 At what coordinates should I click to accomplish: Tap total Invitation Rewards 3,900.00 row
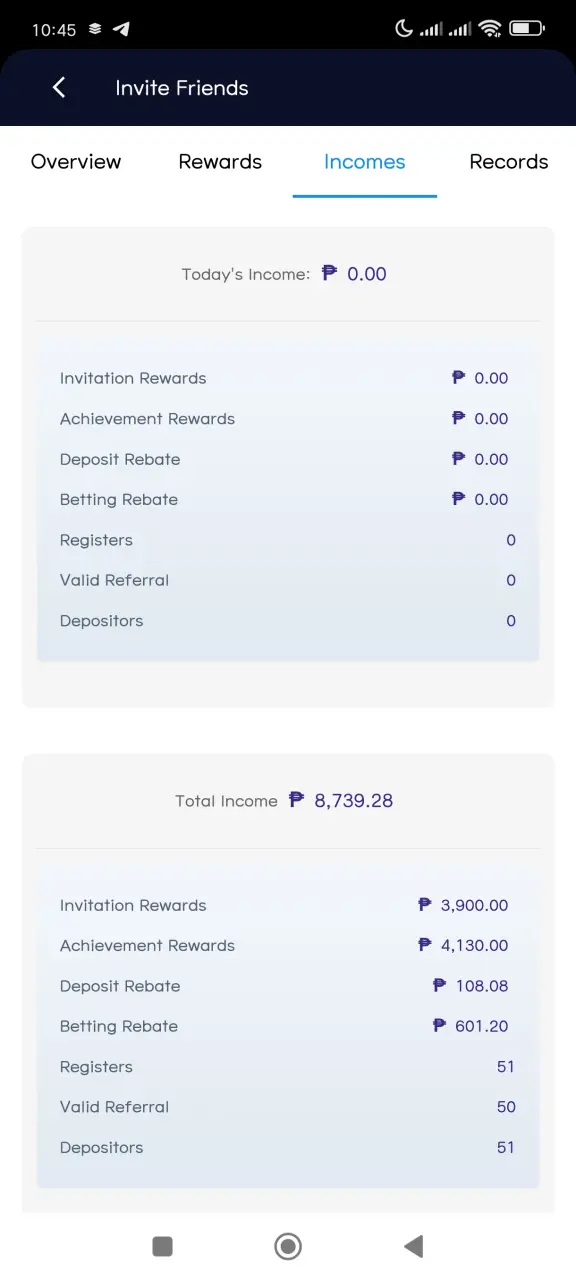(x=288, y=905)
